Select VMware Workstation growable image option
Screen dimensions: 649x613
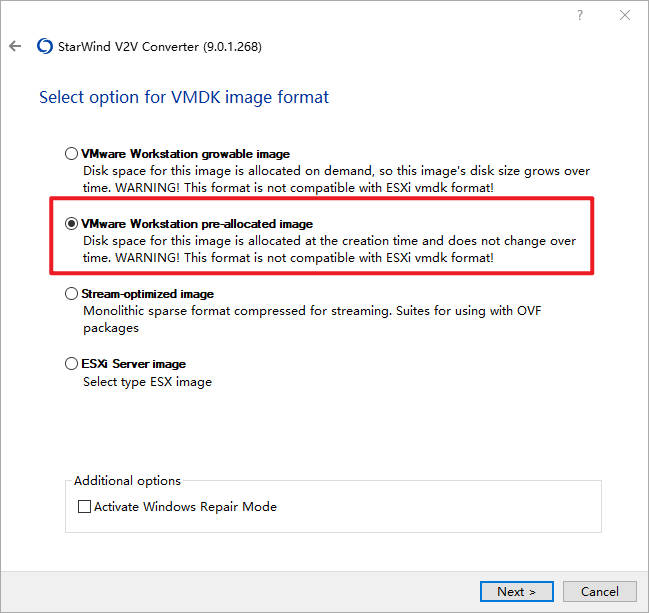71,154
